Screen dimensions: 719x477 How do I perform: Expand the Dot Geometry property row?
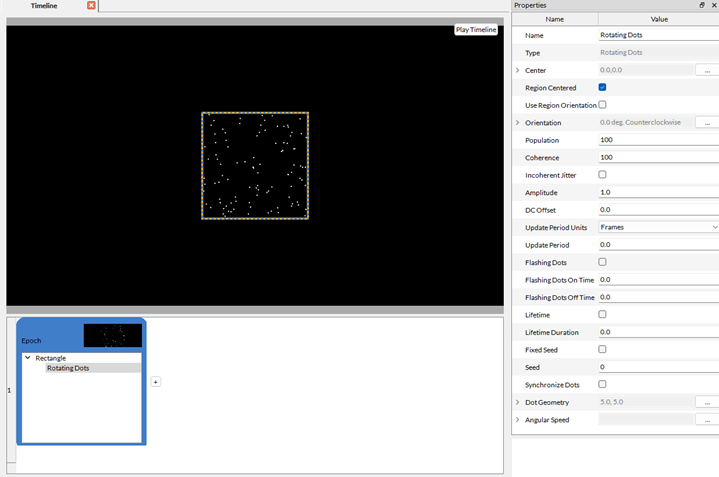517,402
